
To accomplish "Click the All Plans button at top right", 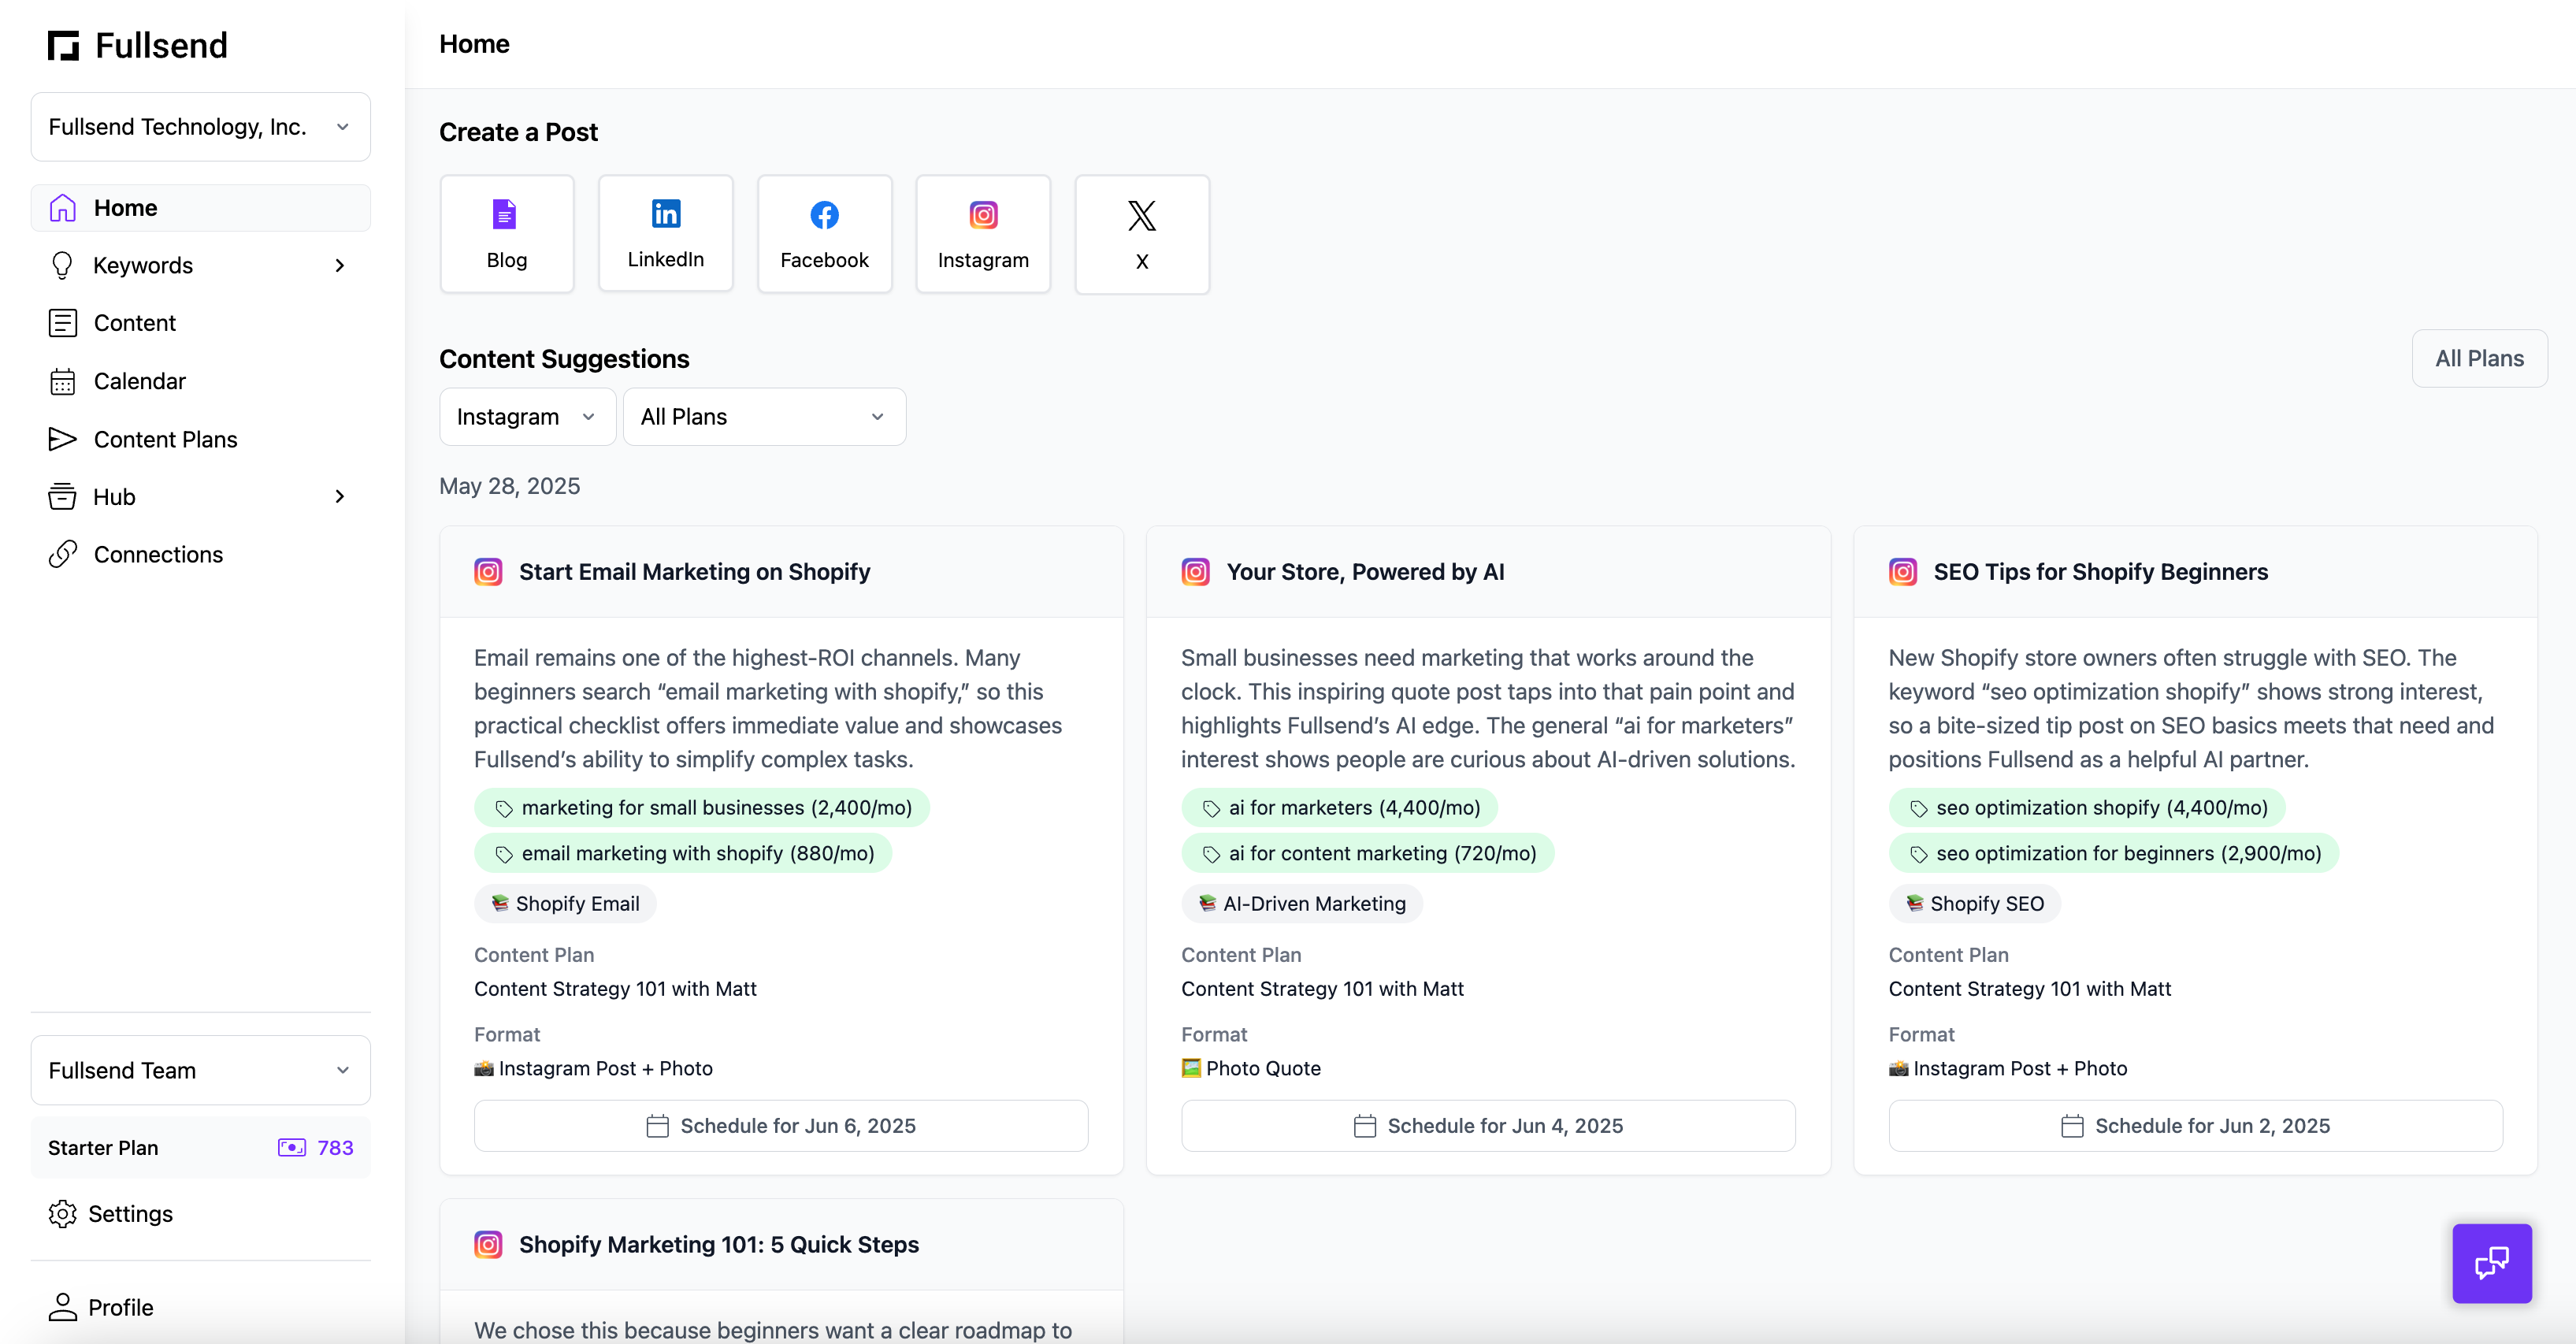I will click(x=2478, y=358).
